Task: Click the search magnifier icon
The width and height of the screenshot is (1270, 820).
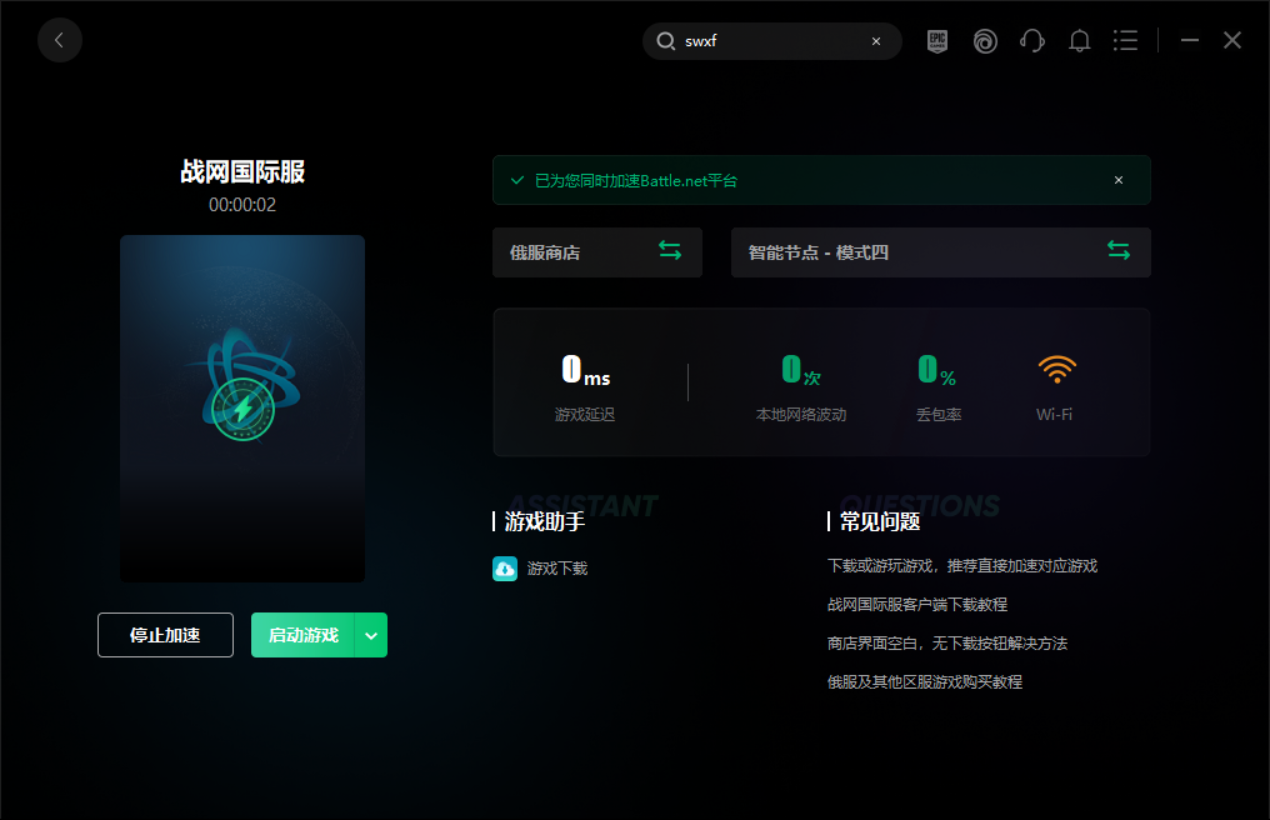Action: click(665, 41)
